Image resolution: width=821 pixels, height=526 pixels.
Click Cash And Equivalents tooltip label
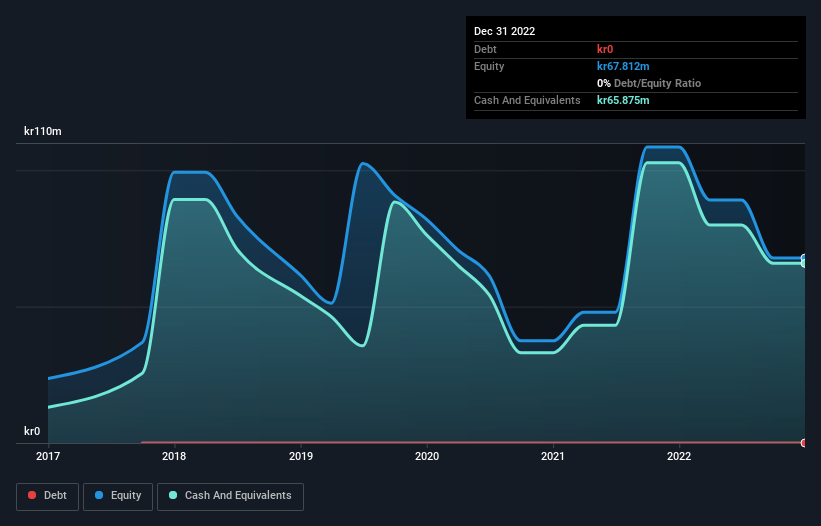coord(527,100)
